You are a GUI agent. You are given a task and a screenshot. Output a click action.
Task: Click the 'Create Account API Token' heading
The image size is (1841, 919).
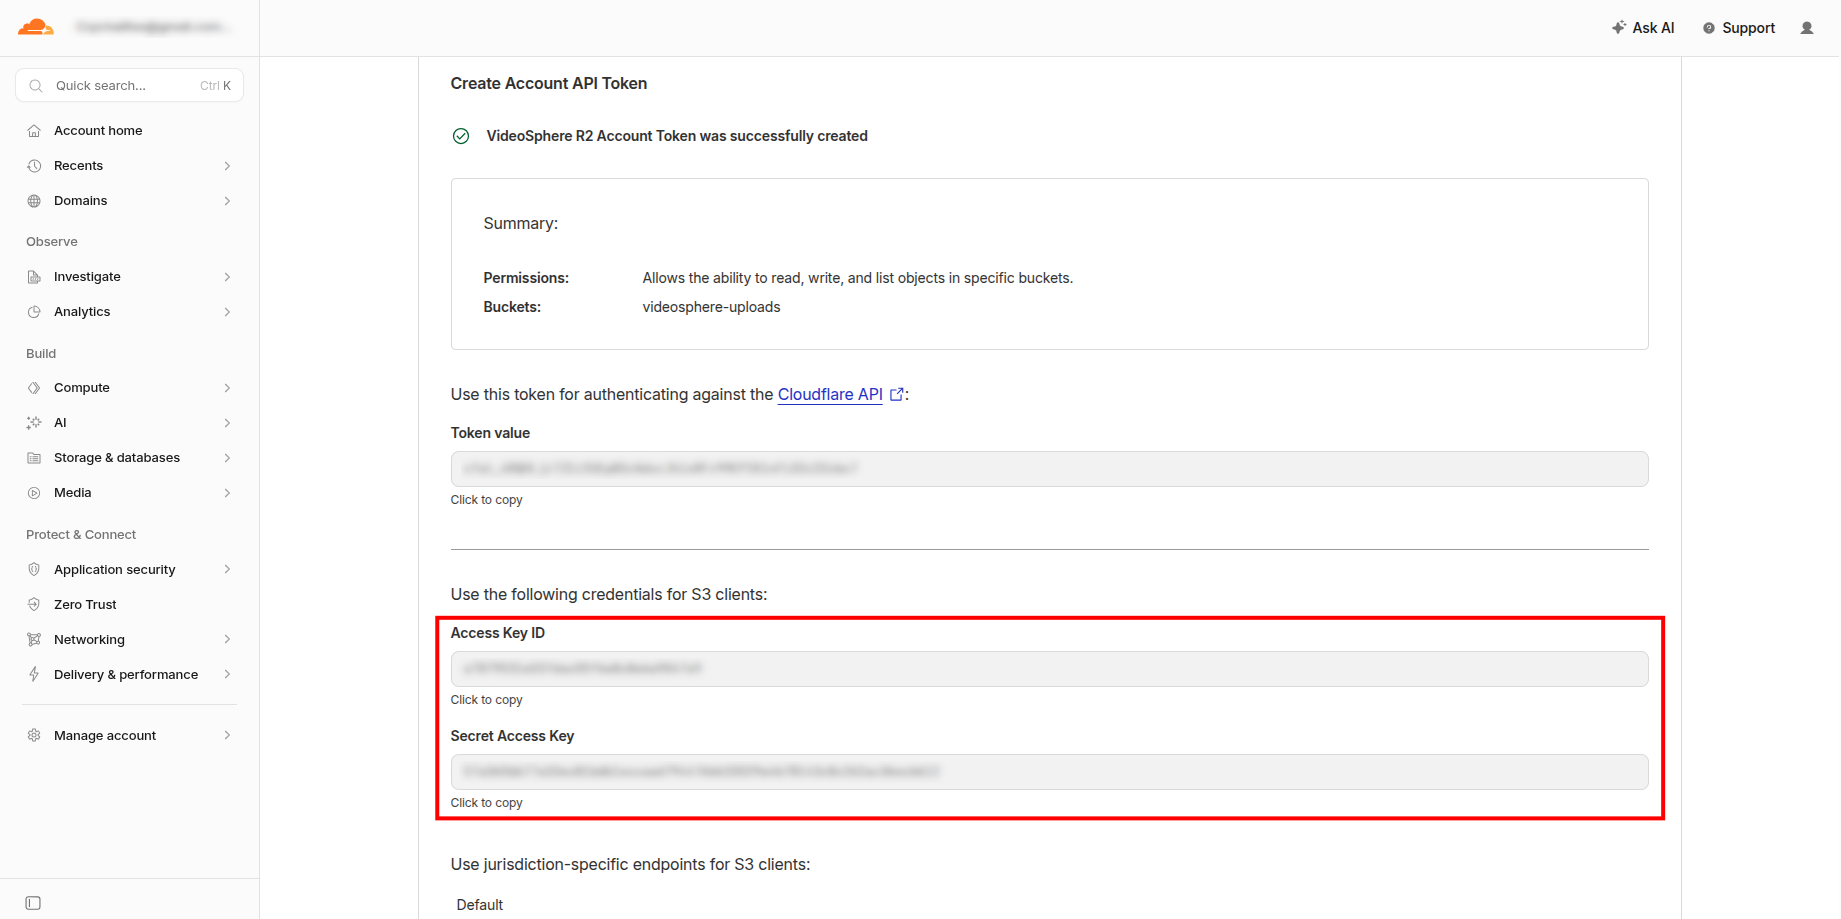[549, 84]
